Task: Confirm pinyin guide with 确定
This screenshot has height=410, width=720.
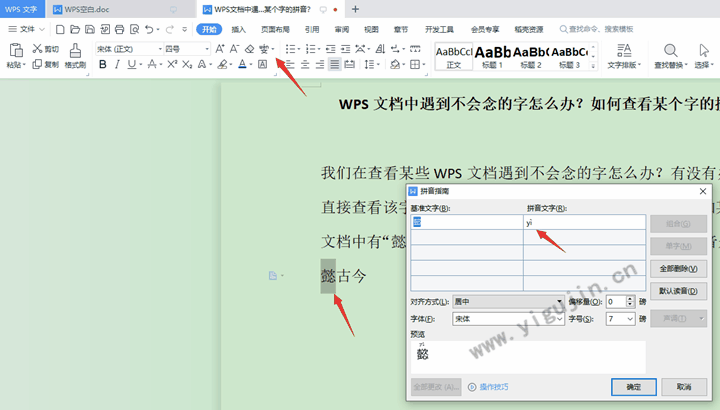Action: point(634,387)
